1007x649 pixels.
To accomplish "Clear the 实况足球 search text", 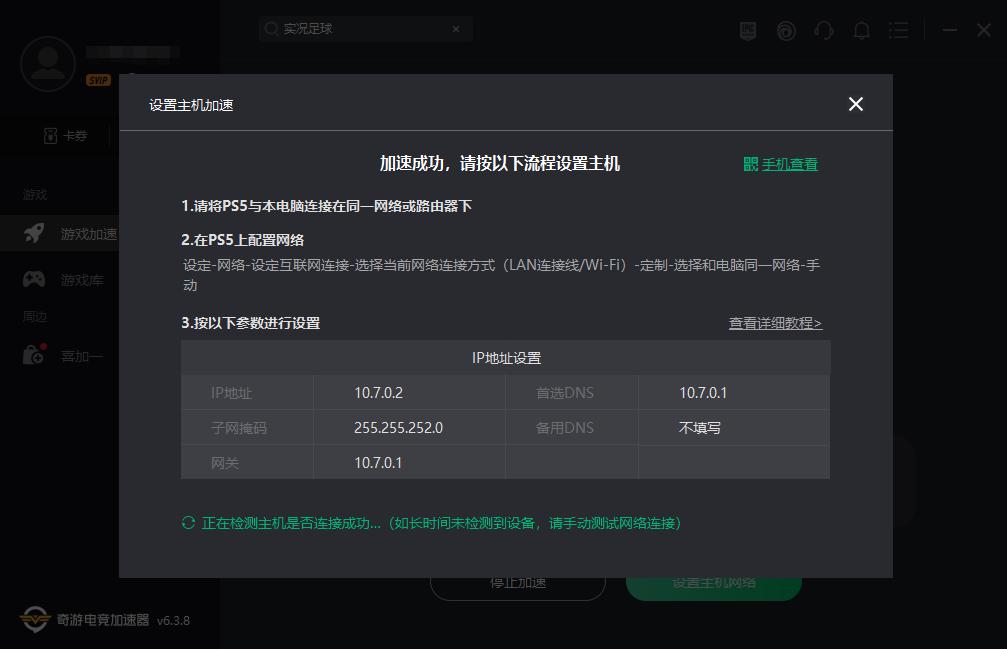I will (456, 29).
